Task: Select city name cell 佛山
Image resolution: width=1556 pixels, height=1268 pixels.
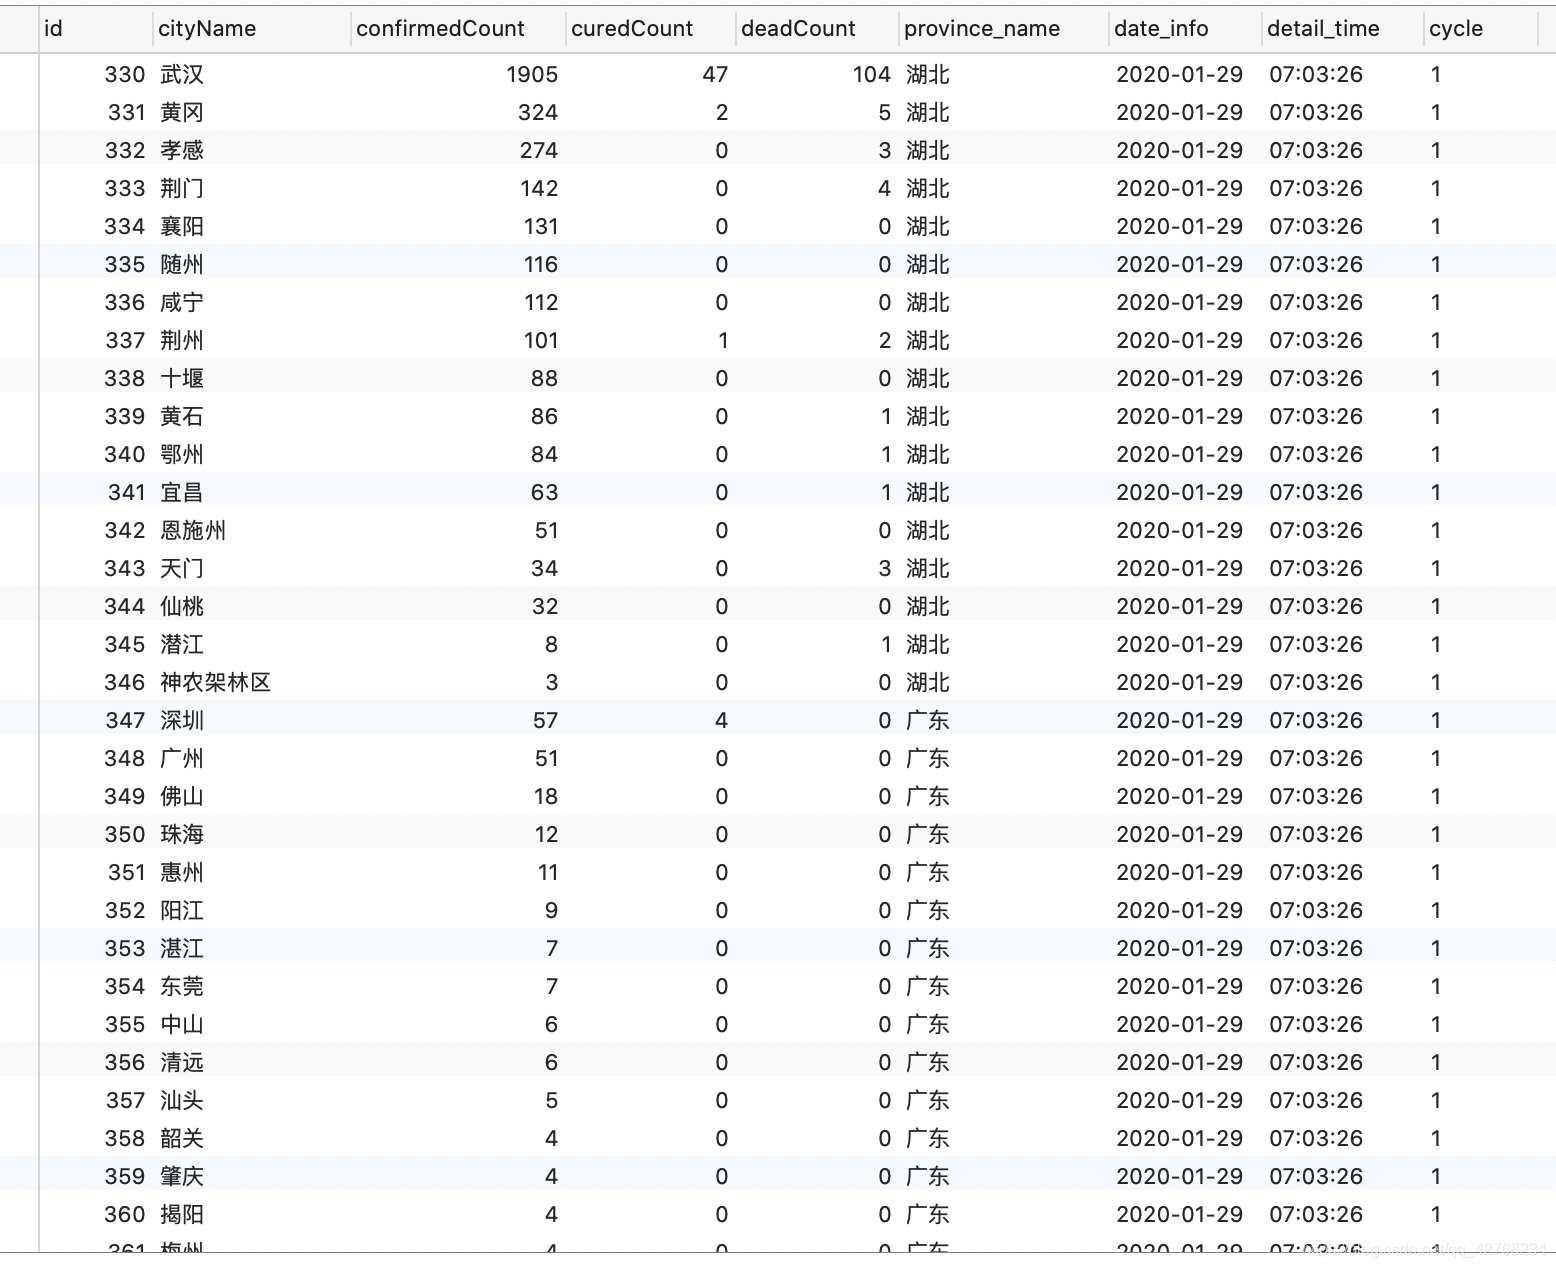Action: 182,796
